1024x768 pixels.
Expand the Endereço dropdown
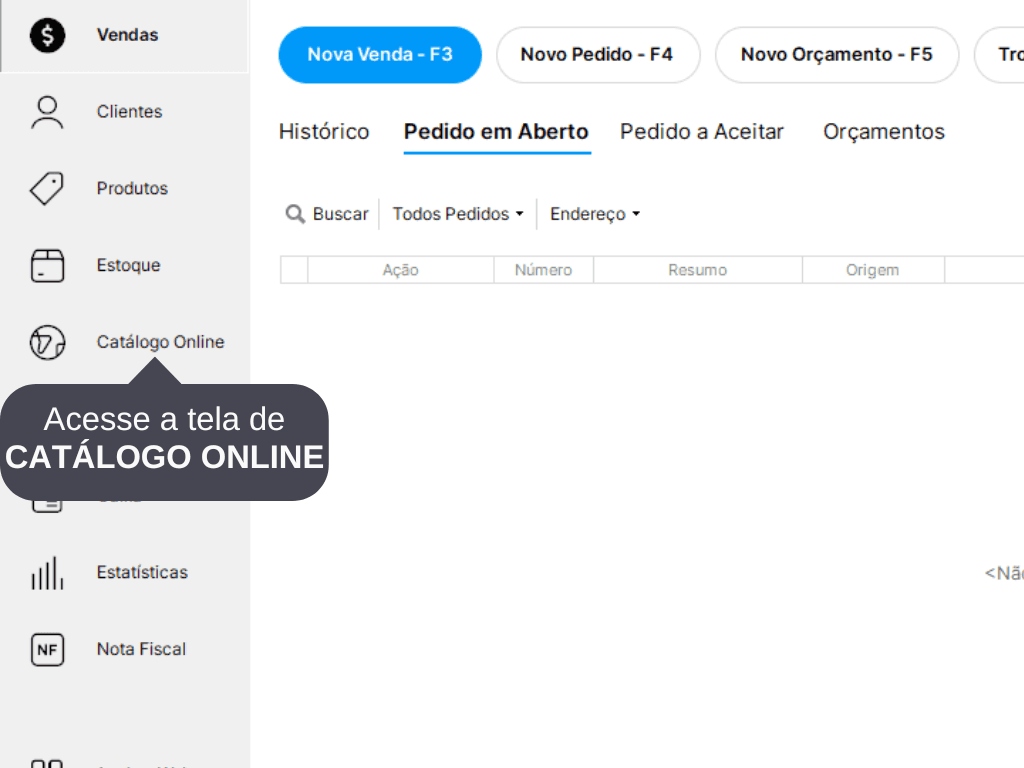coord(594,214)
